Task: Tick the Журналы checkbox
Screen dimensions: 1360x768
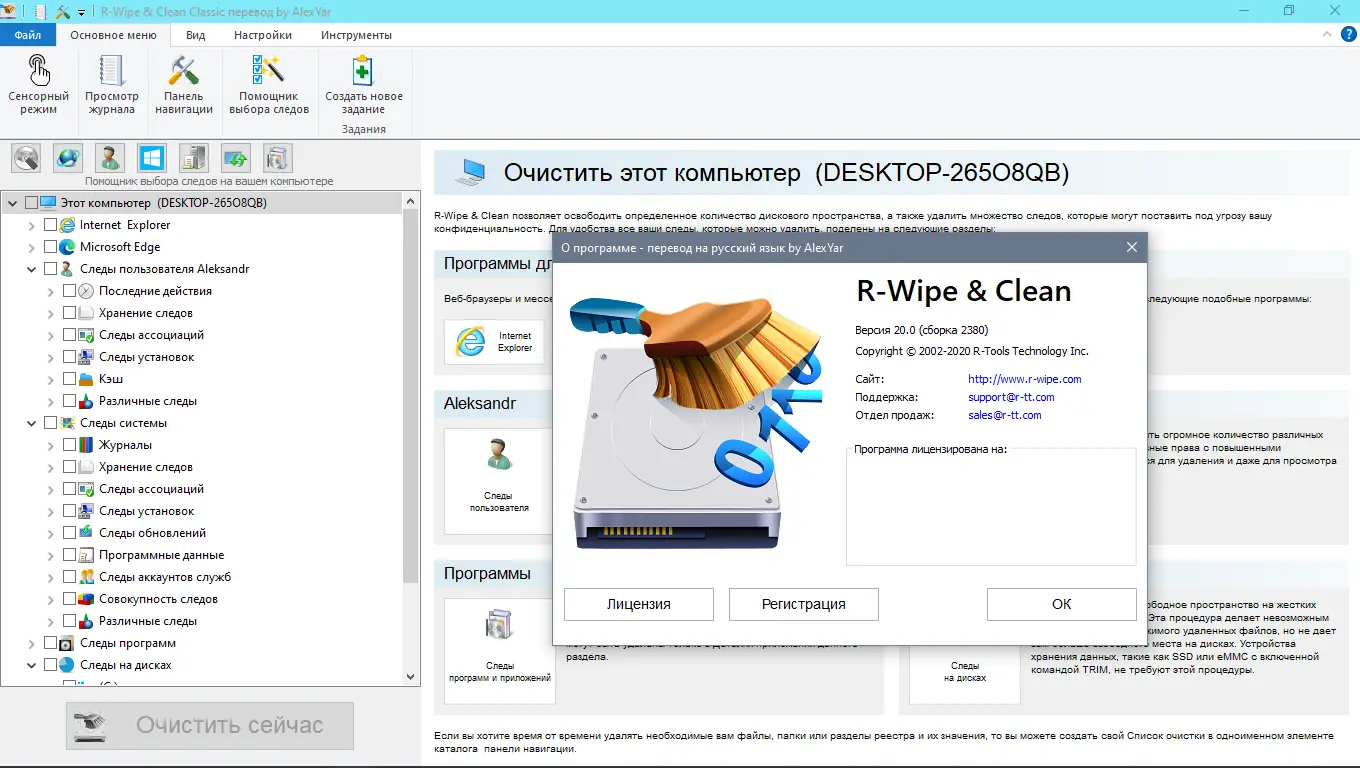Action: point(69,445)
